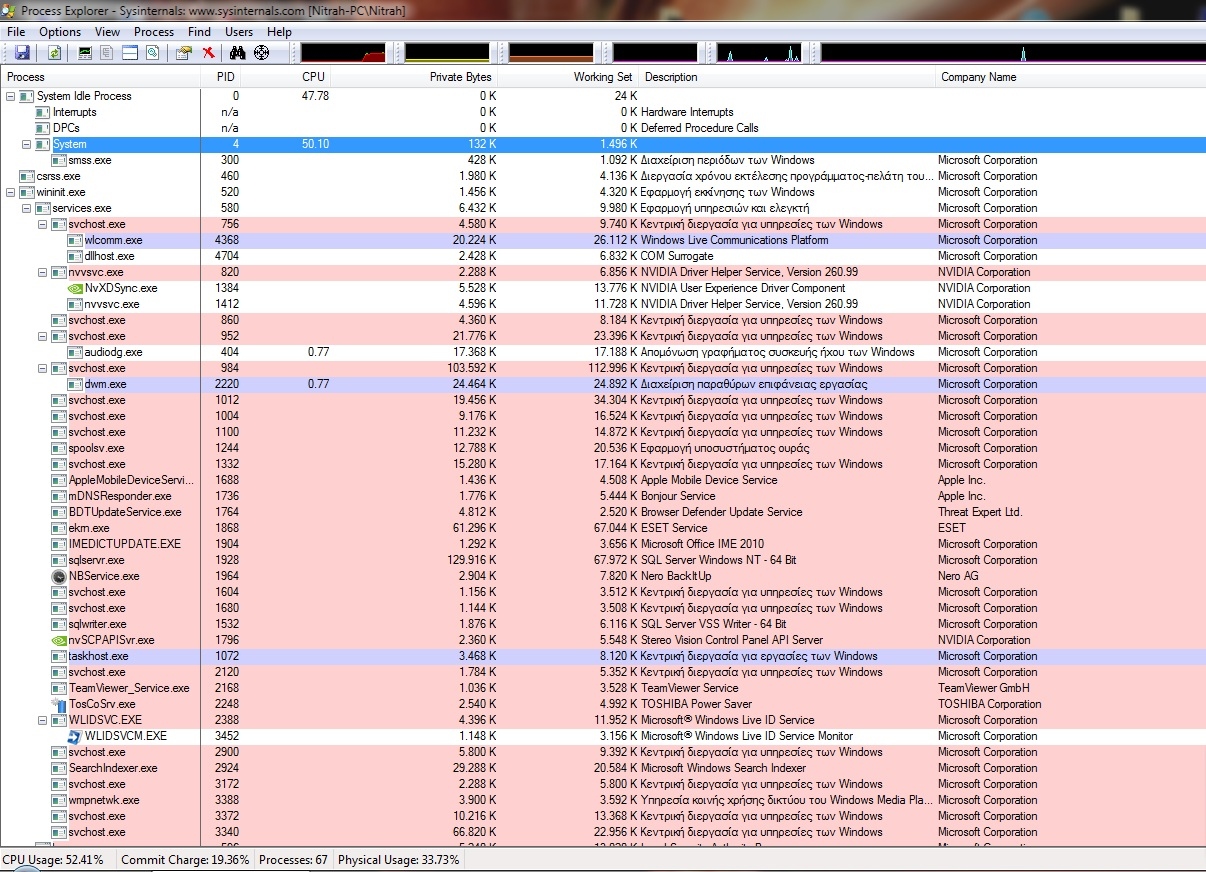
Task: Select the taskhost.exe process row
Action: pos(603,656)
